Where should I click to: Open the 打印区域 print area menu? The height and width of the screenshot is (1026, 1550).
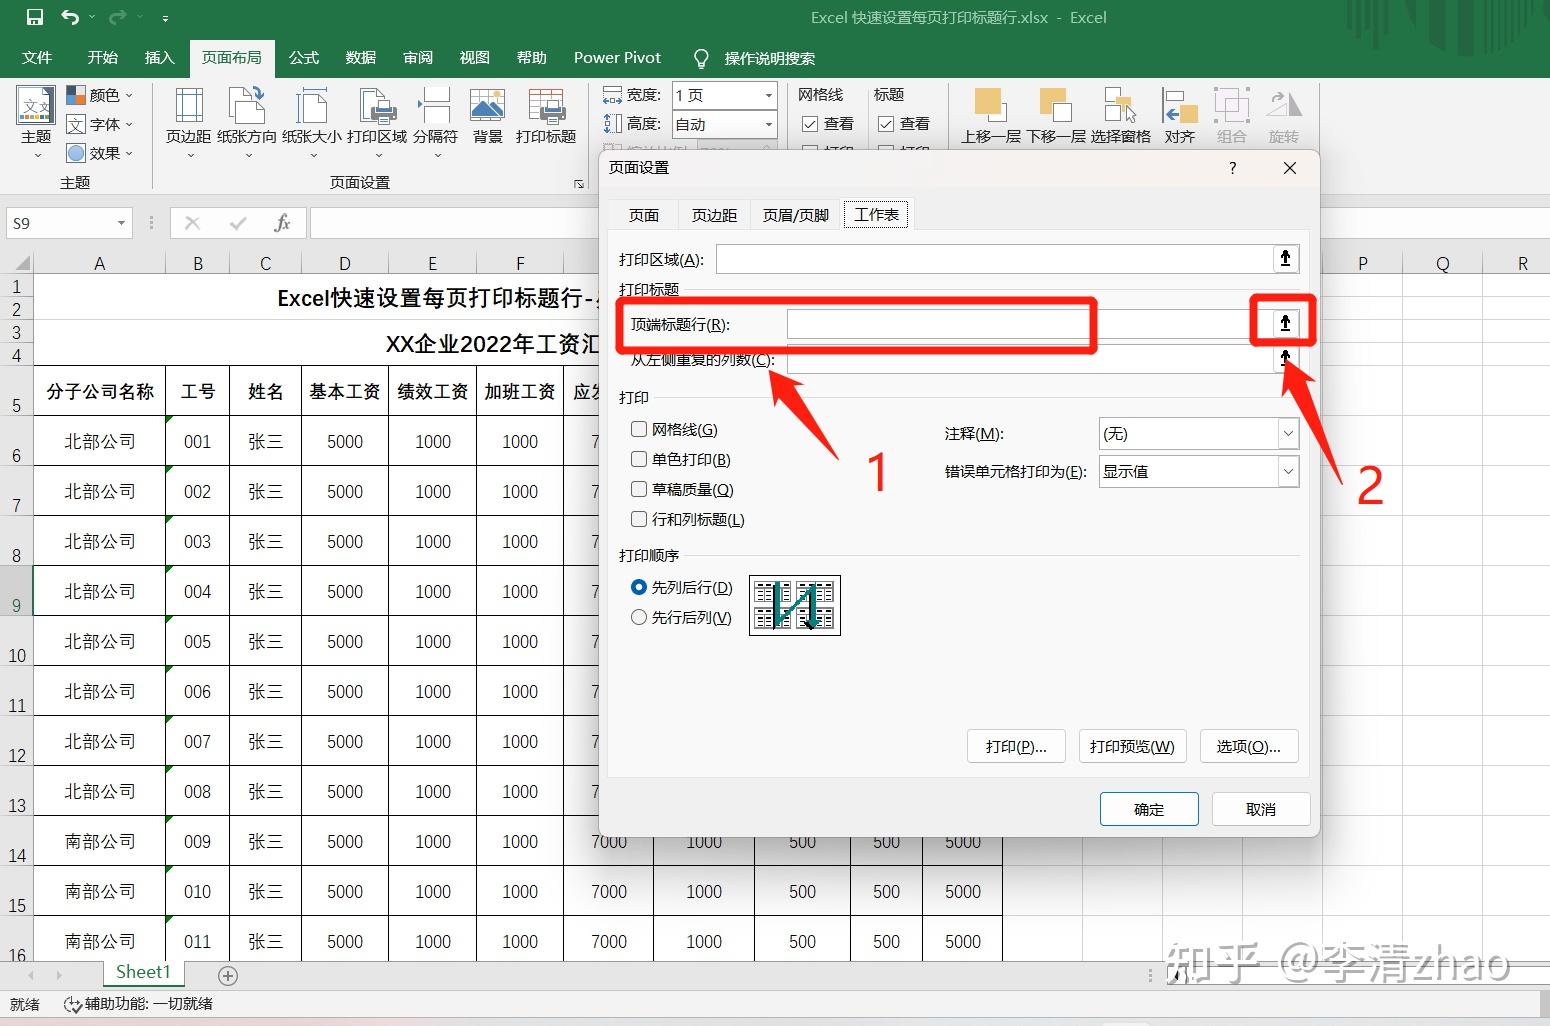[x=377, y=121]
